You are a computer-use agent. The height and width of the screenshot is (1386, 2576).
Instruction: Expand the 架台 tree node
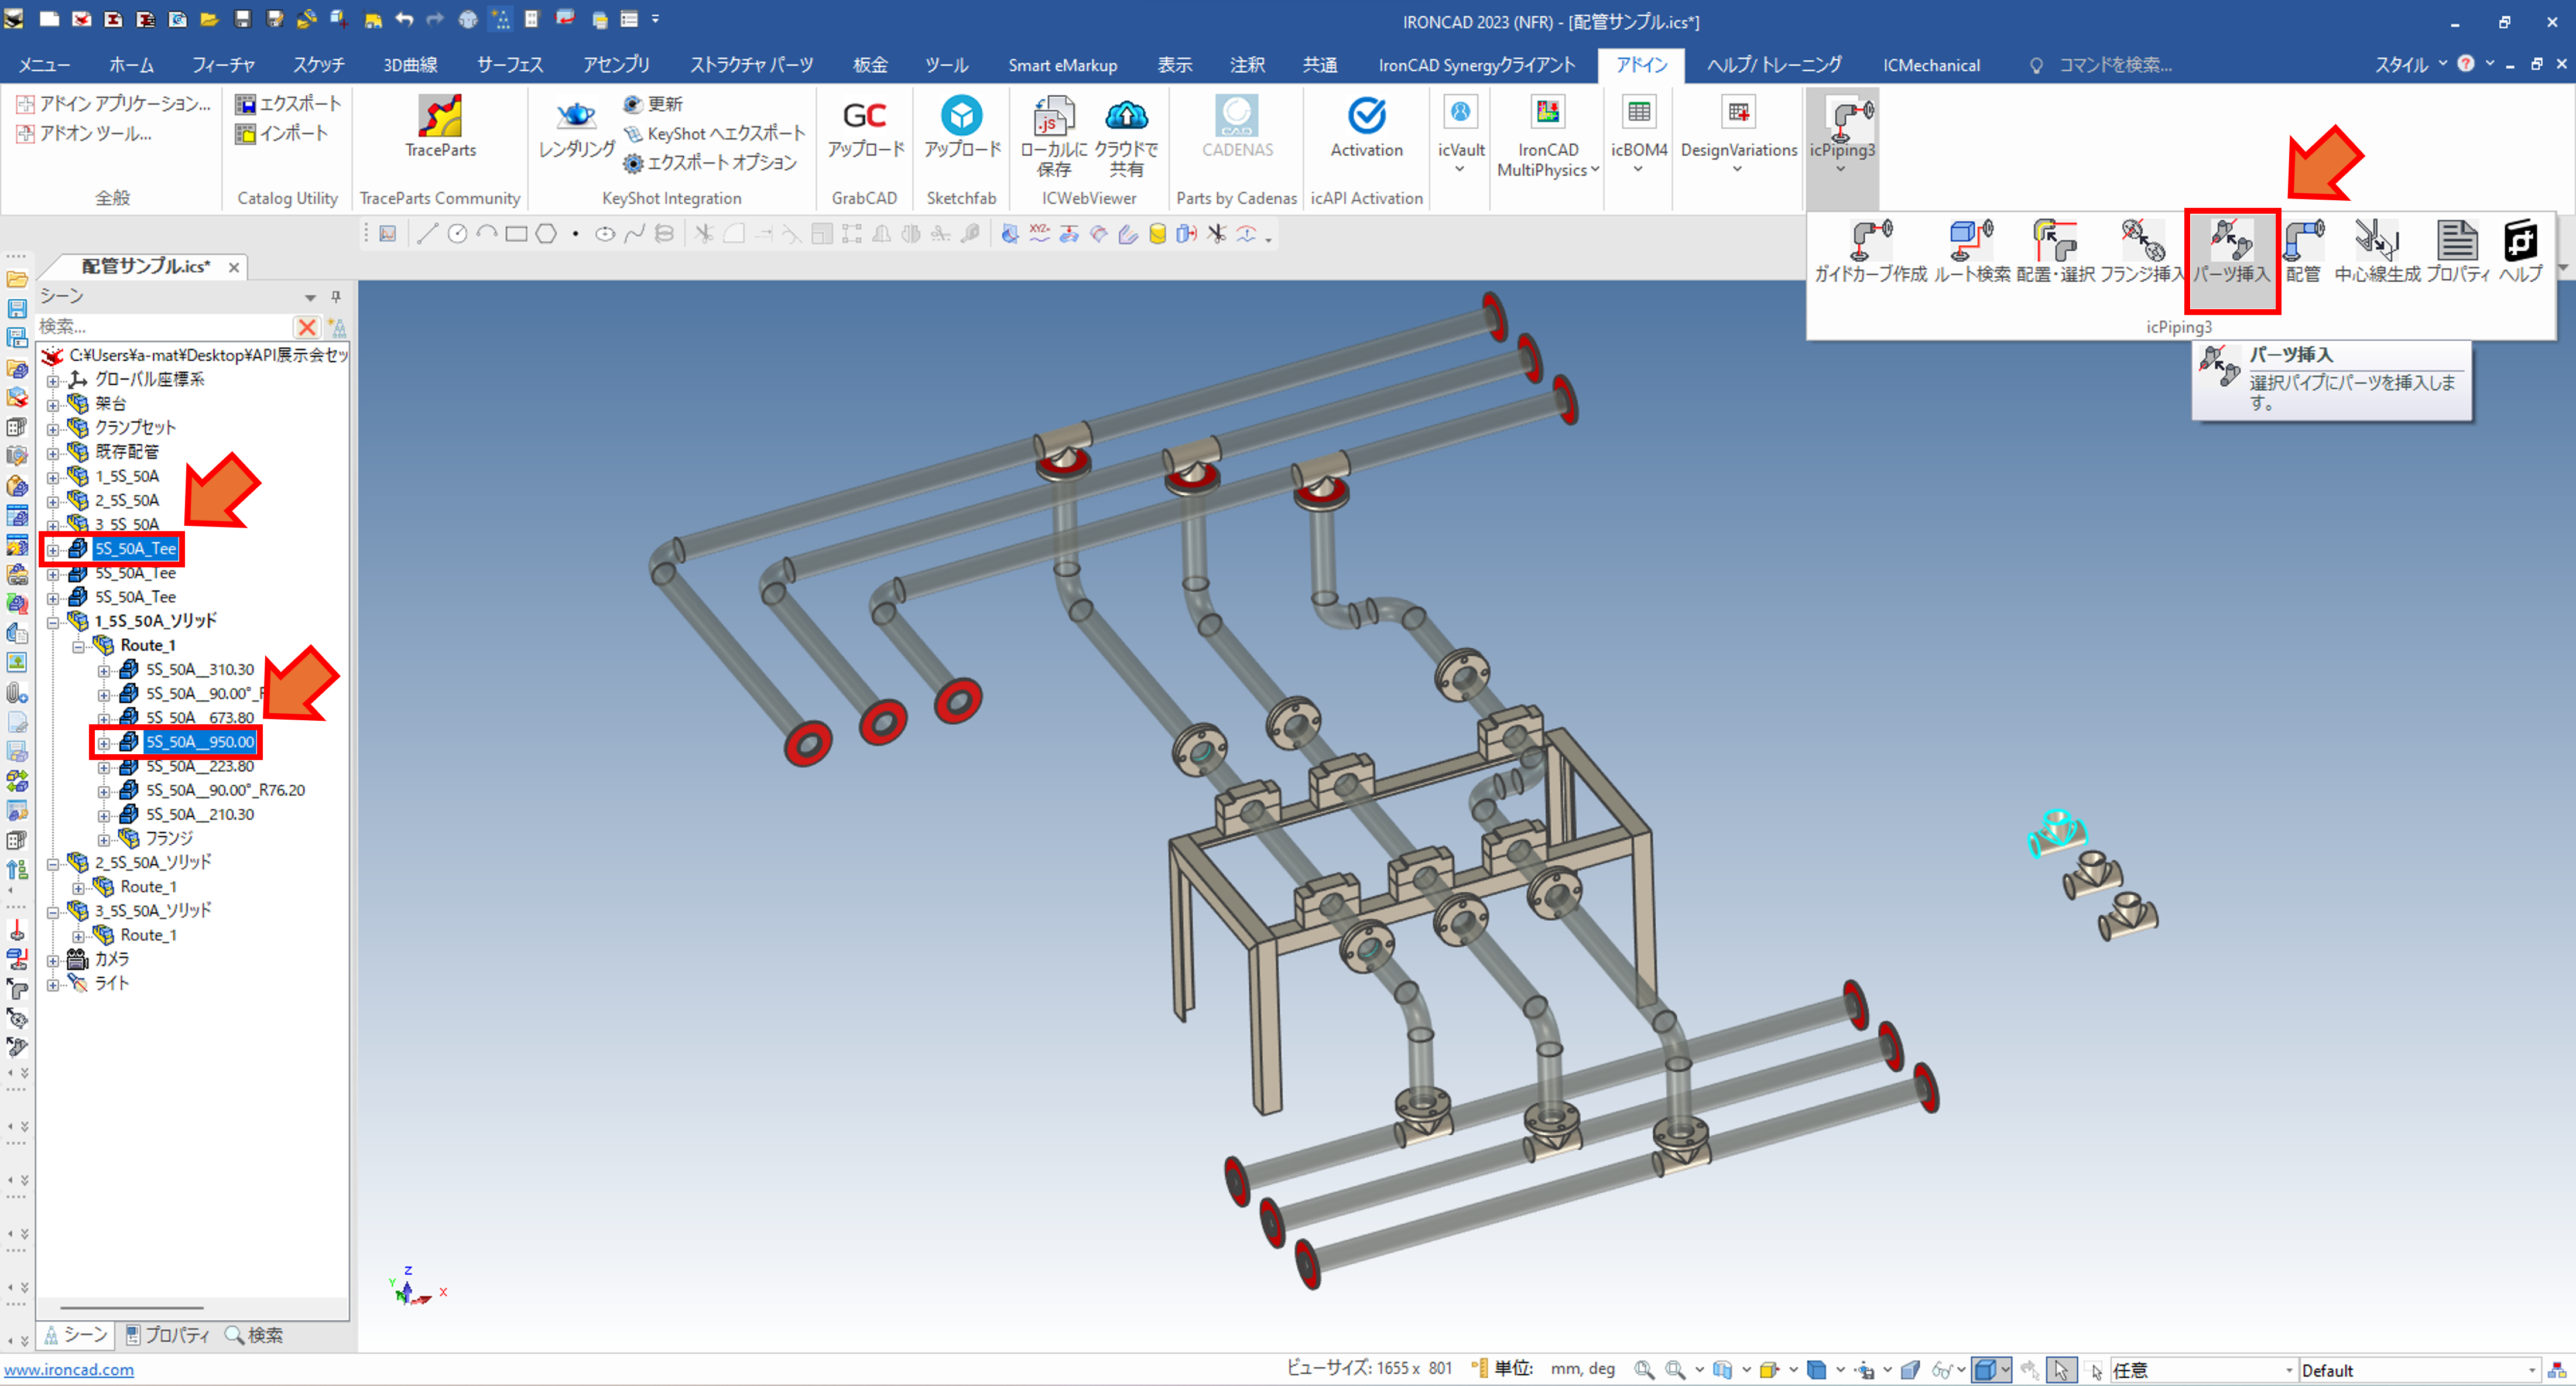[53, 404]
